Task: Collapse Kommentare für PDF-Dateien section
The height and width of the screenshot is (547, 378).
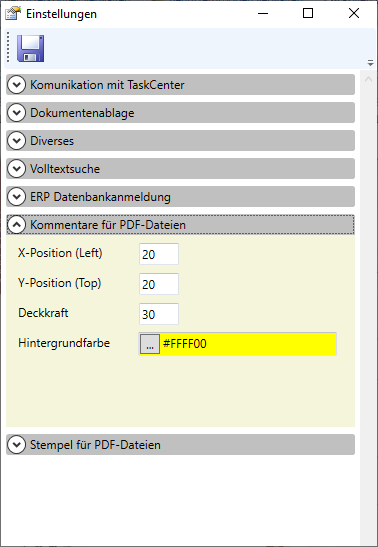Action: [180, 225]
